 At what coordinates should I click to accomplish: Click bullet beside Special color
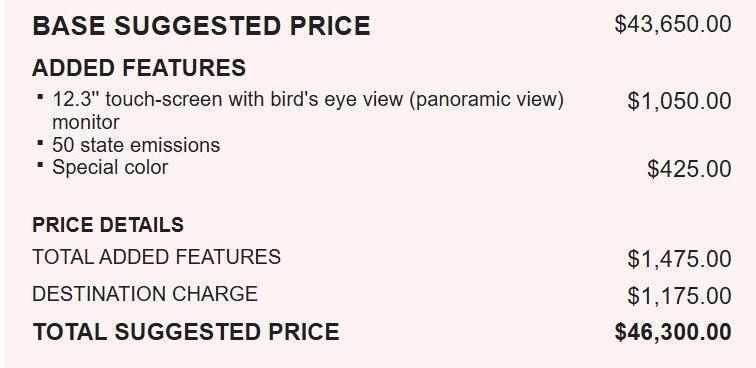[x=40, y=165]
